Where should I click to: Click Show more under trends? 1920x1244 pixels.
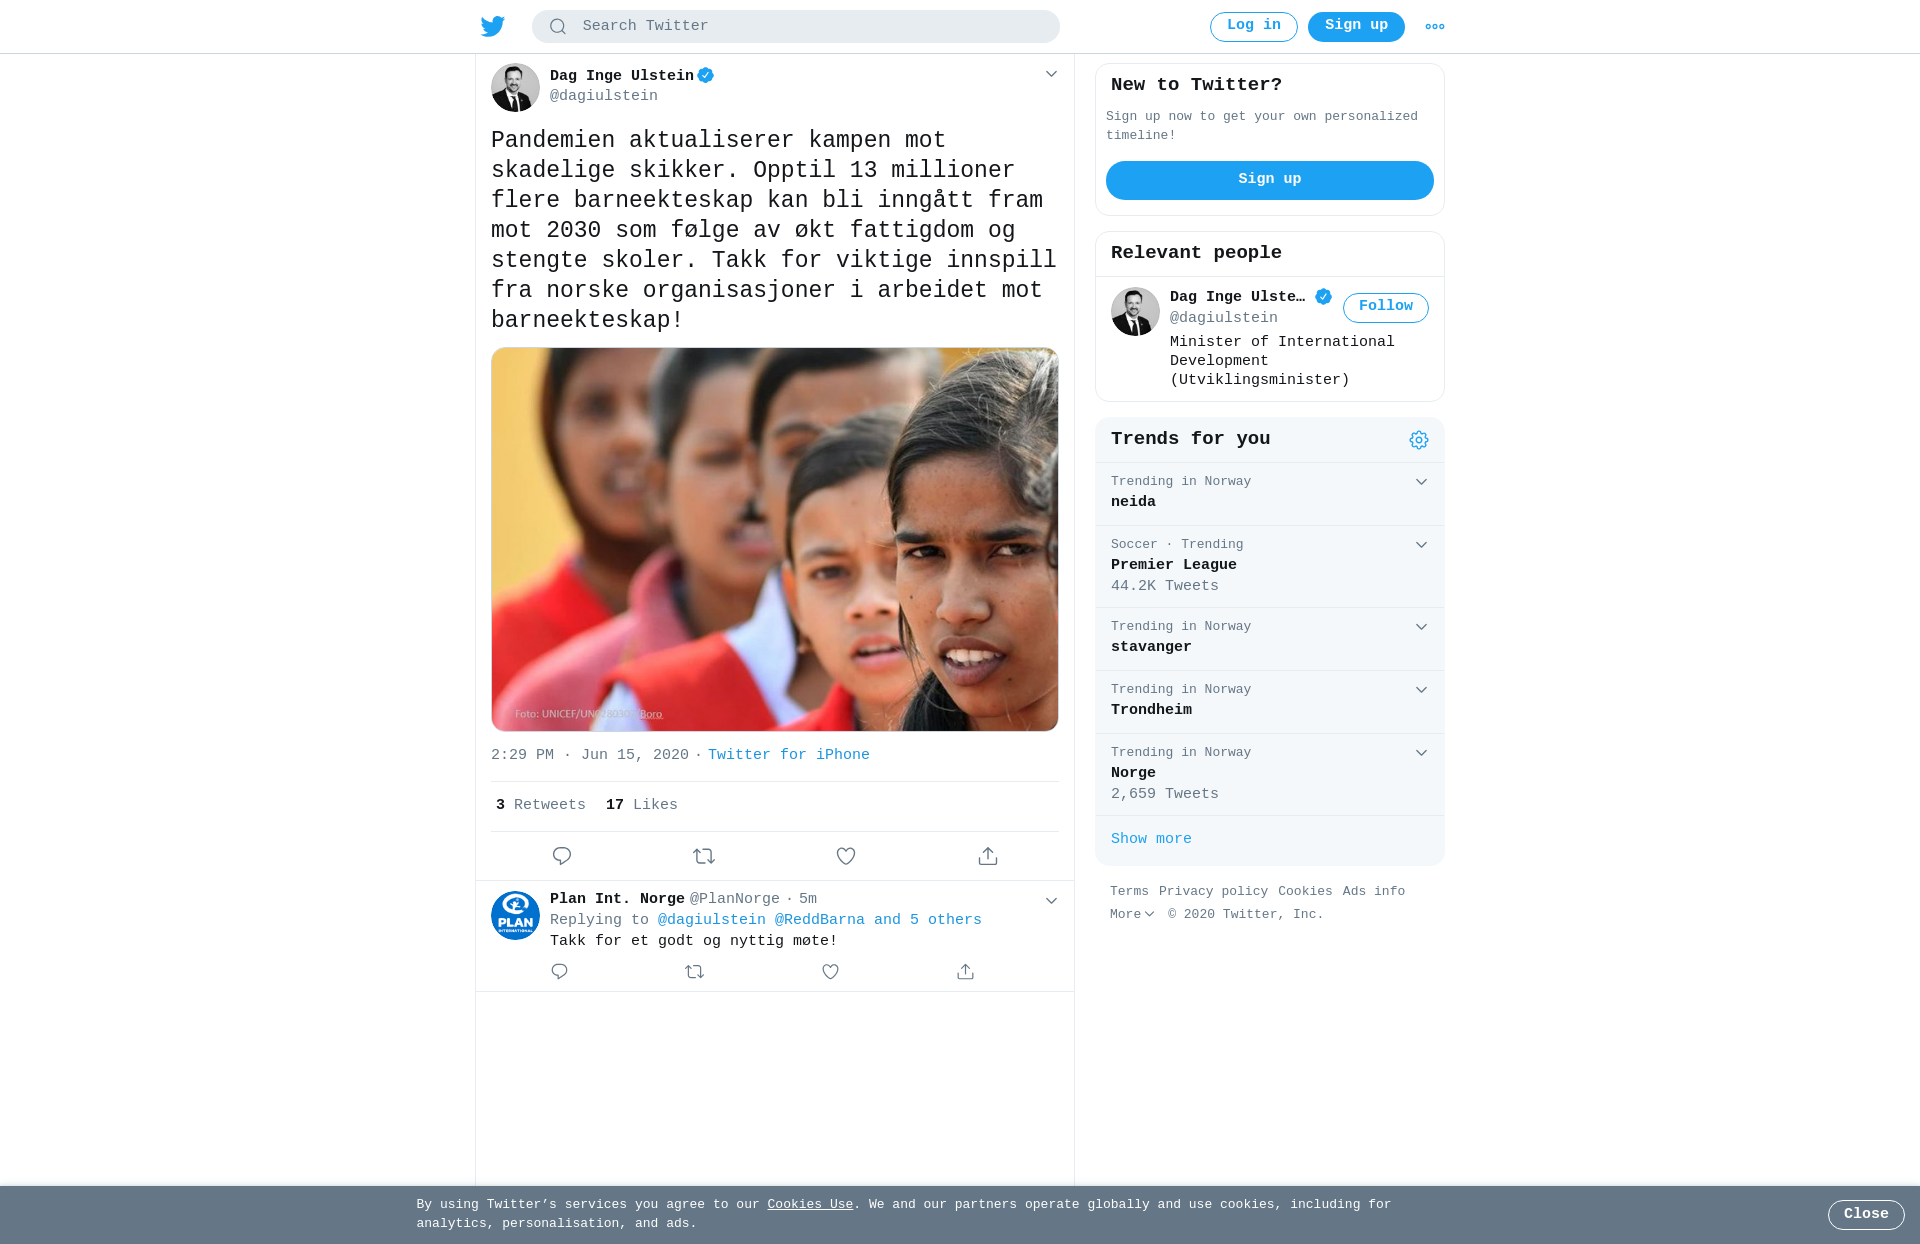1151,839
